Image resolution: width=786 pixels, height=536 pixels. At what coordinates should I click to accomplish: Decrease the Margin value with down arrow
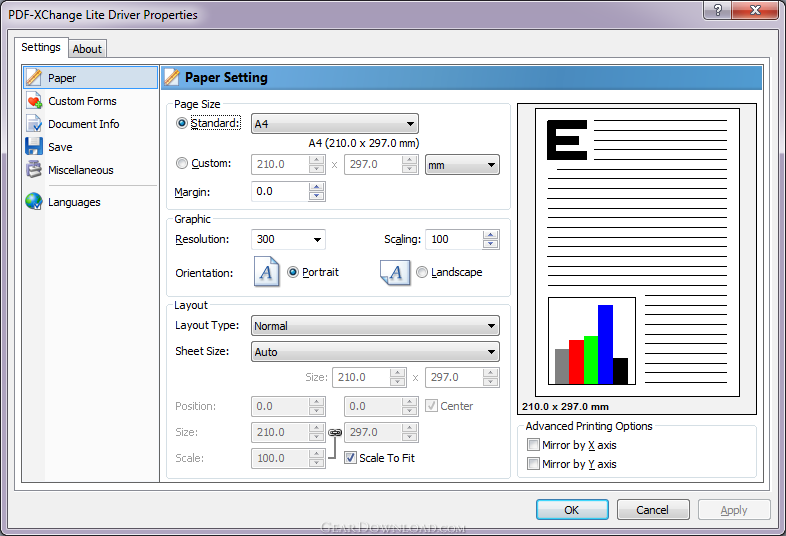coord(316,196)
